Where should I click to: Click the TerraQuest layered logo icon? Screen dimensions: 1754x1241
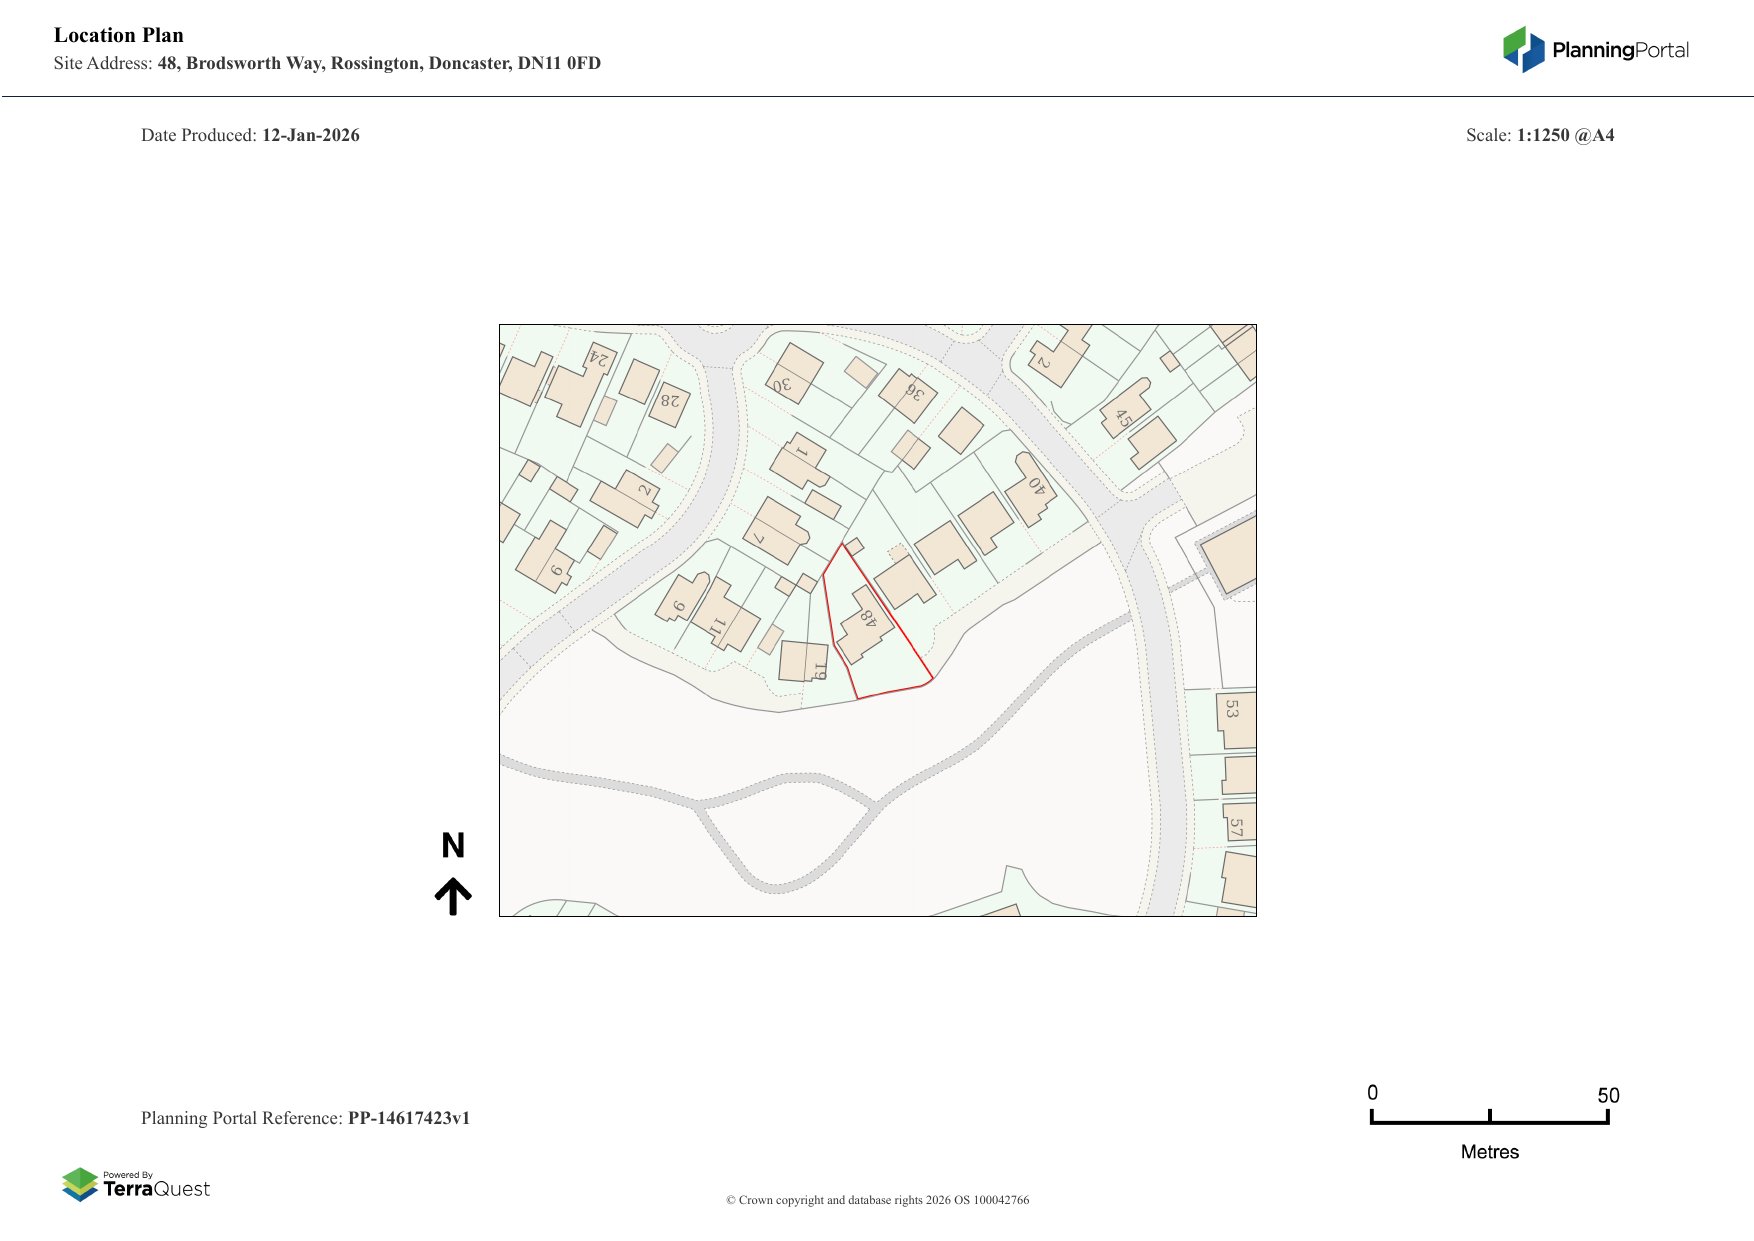click(x=80, y=1184)
